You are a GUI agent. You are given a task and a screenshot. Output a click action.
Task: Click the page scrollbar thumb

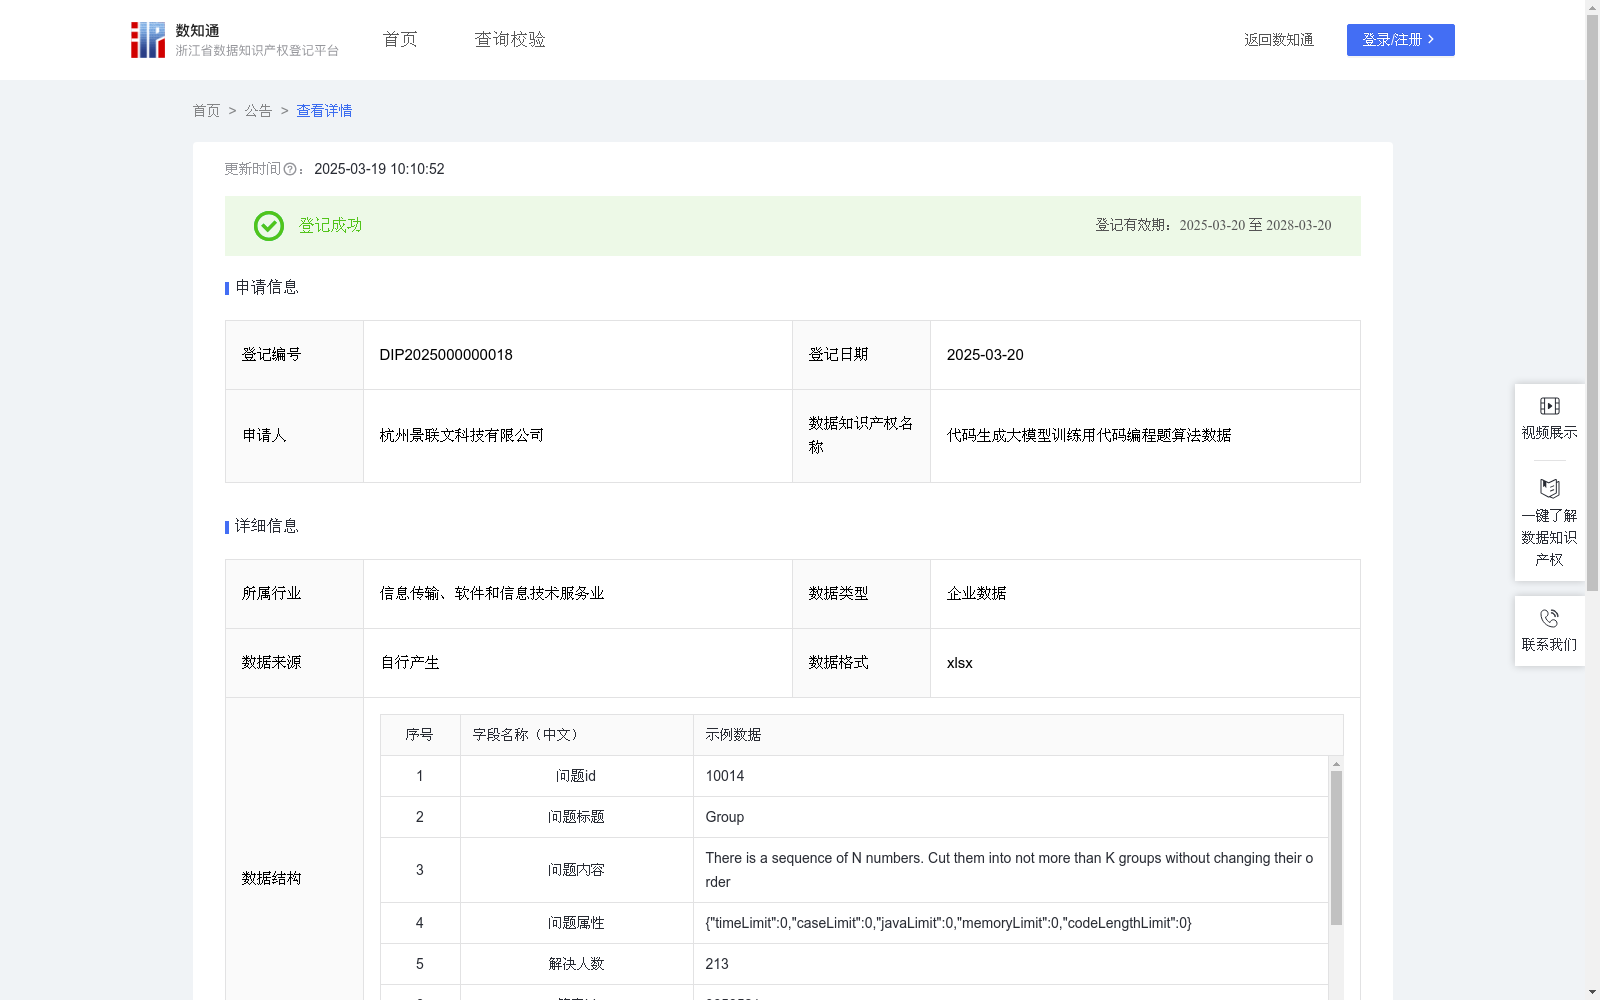point(1592,303)
